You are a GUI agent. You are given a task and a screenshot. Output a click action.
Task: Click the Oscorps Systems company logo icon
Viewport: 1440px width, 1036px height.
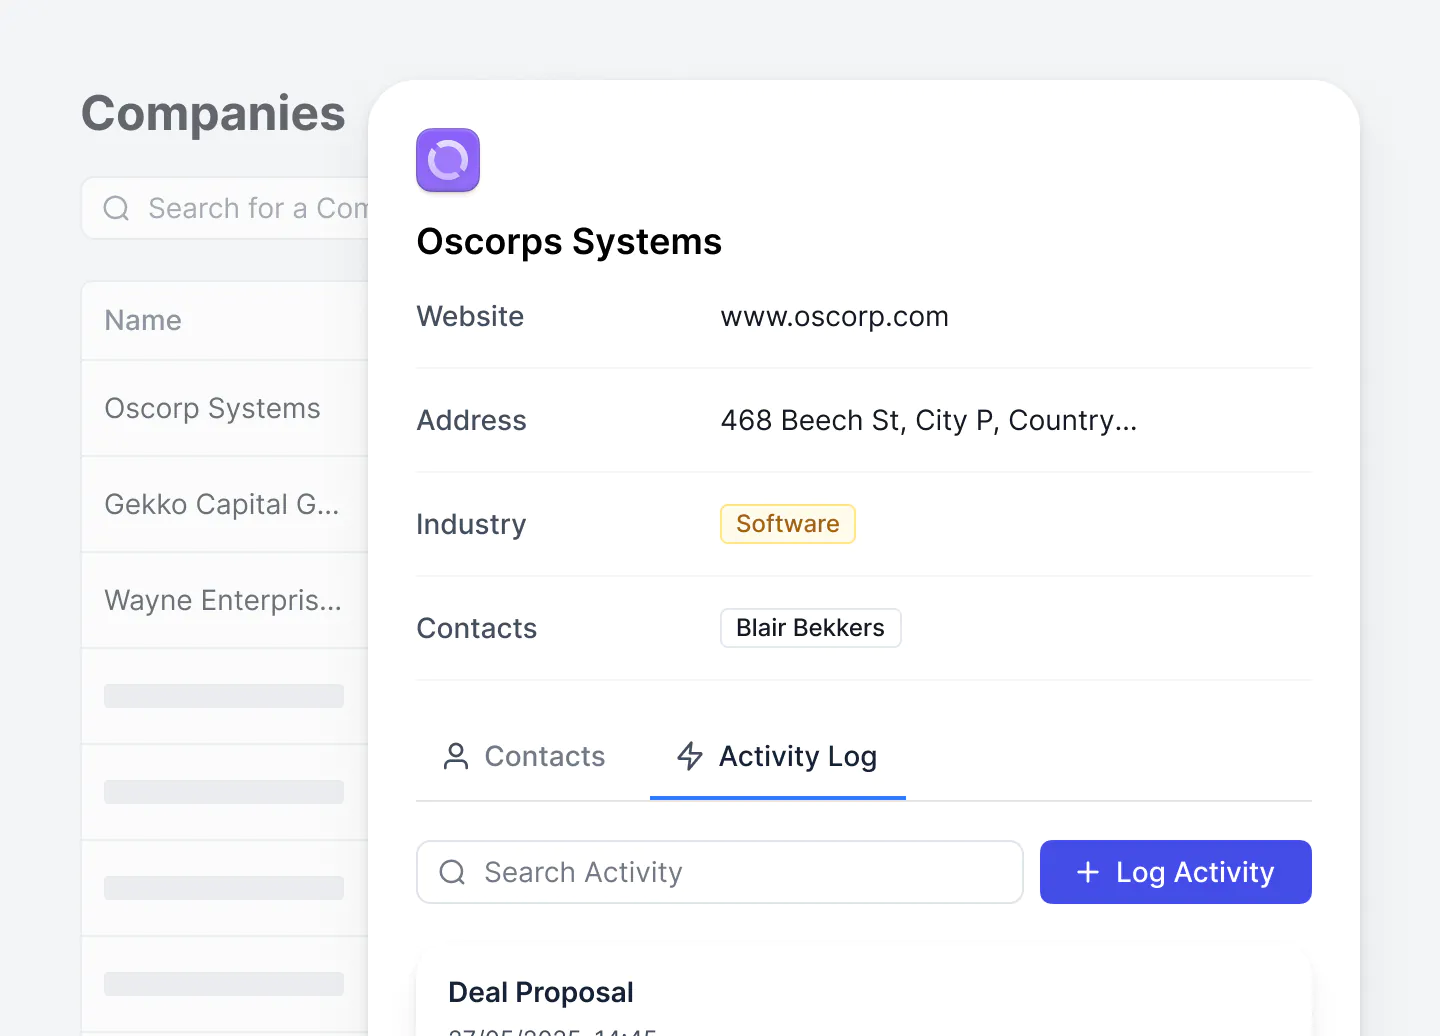point(447,160)
